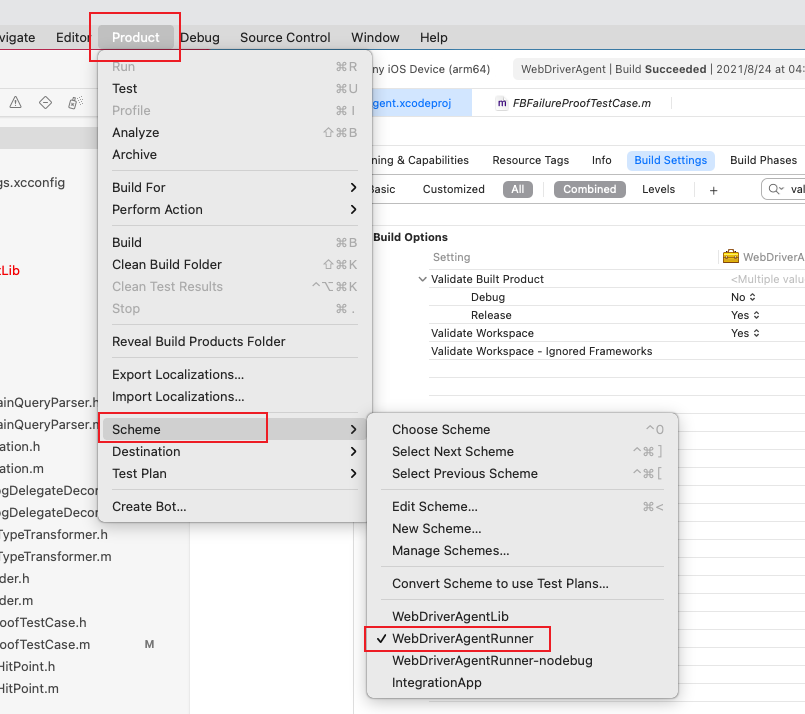Select the checked WebDriverAgentRunner scheme

click(523, 639)
